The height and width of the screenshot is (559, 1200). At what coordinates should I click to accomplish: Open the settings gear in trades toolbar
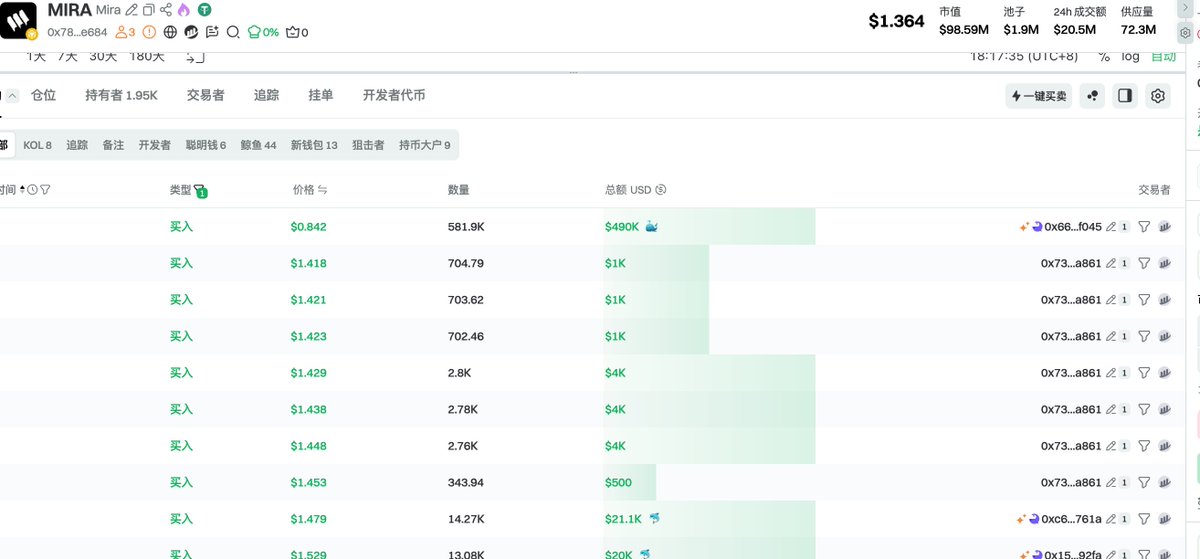pyautogui.click(x=1158, y=96)
